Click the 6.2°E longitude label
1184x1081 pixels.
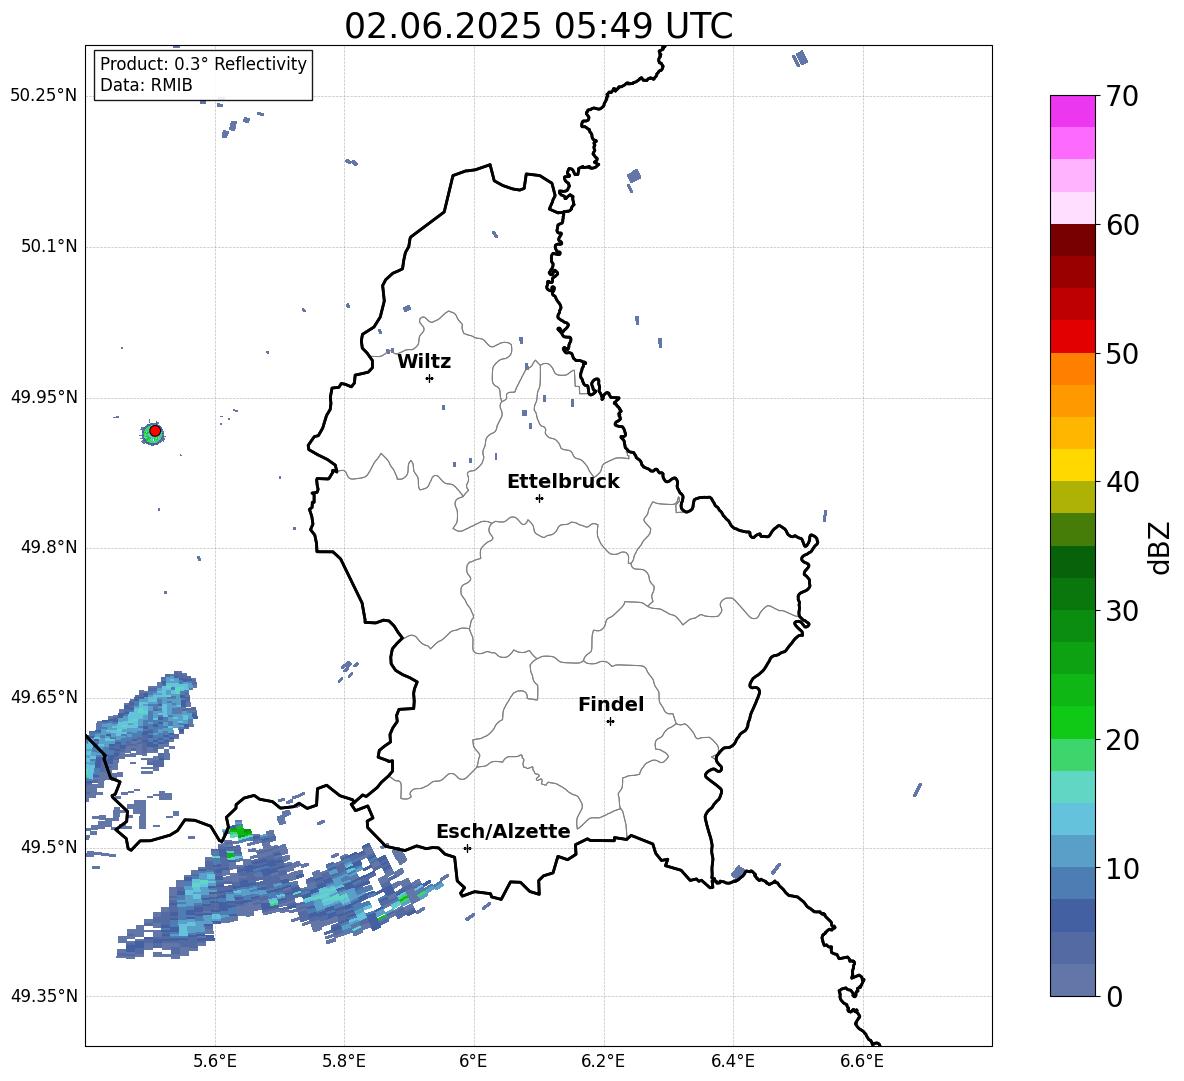point(603,1062)
